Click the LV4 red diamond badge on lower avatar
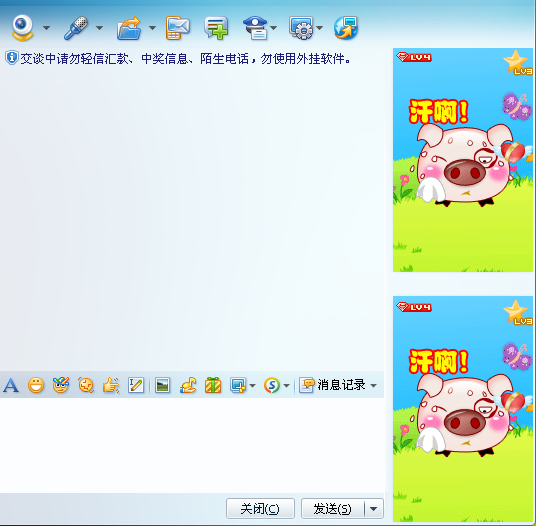The image size is (536, 526). pos(414,307)
